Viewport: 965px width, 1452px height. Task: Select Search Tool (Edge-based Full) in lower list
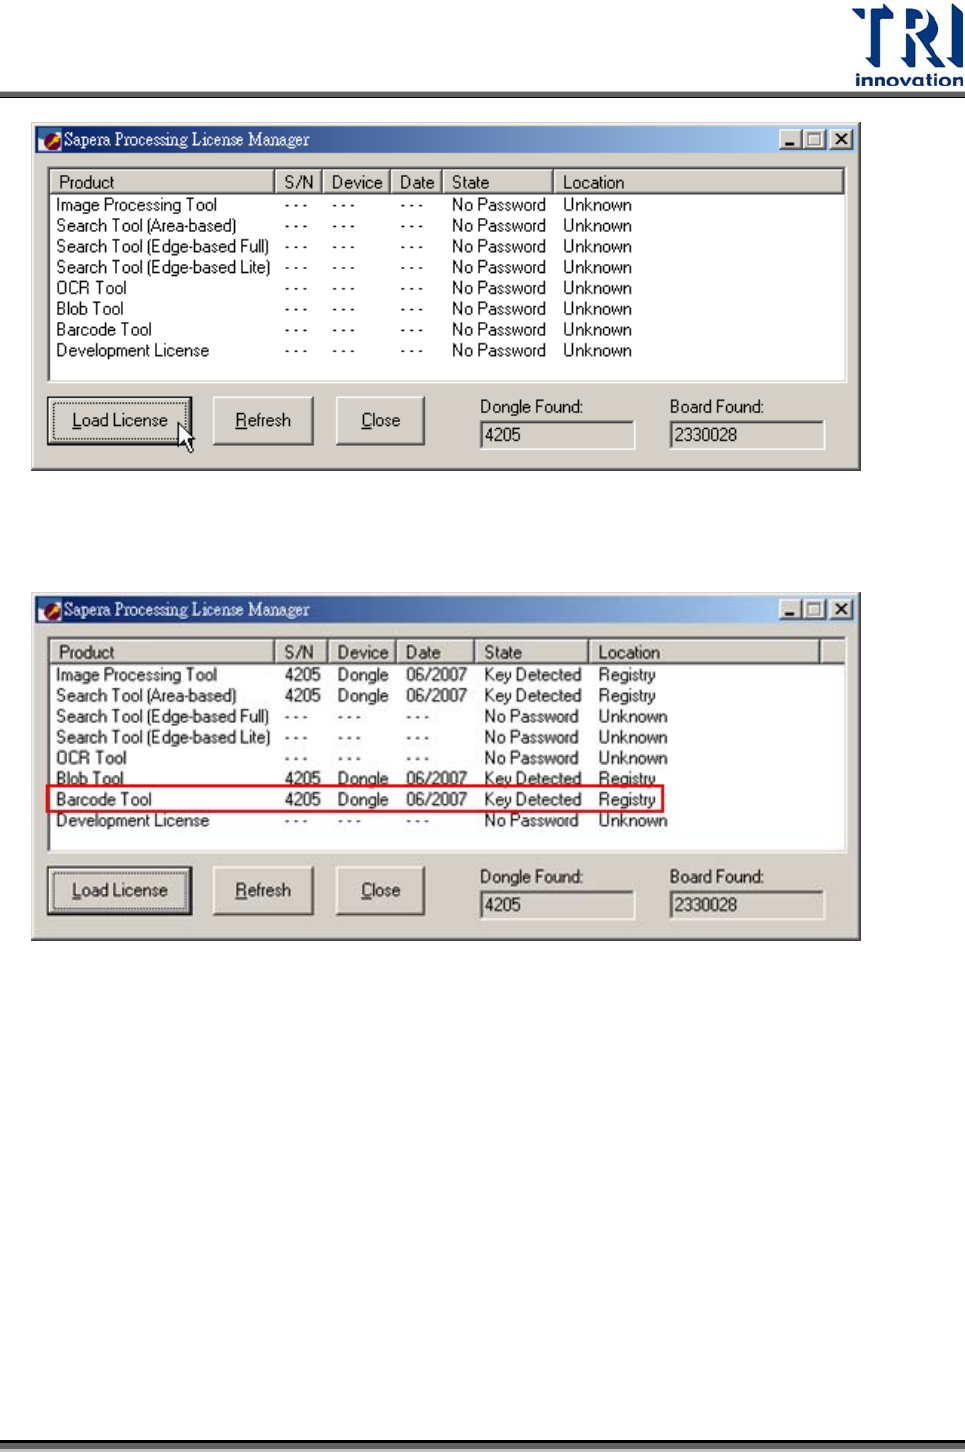447,717
